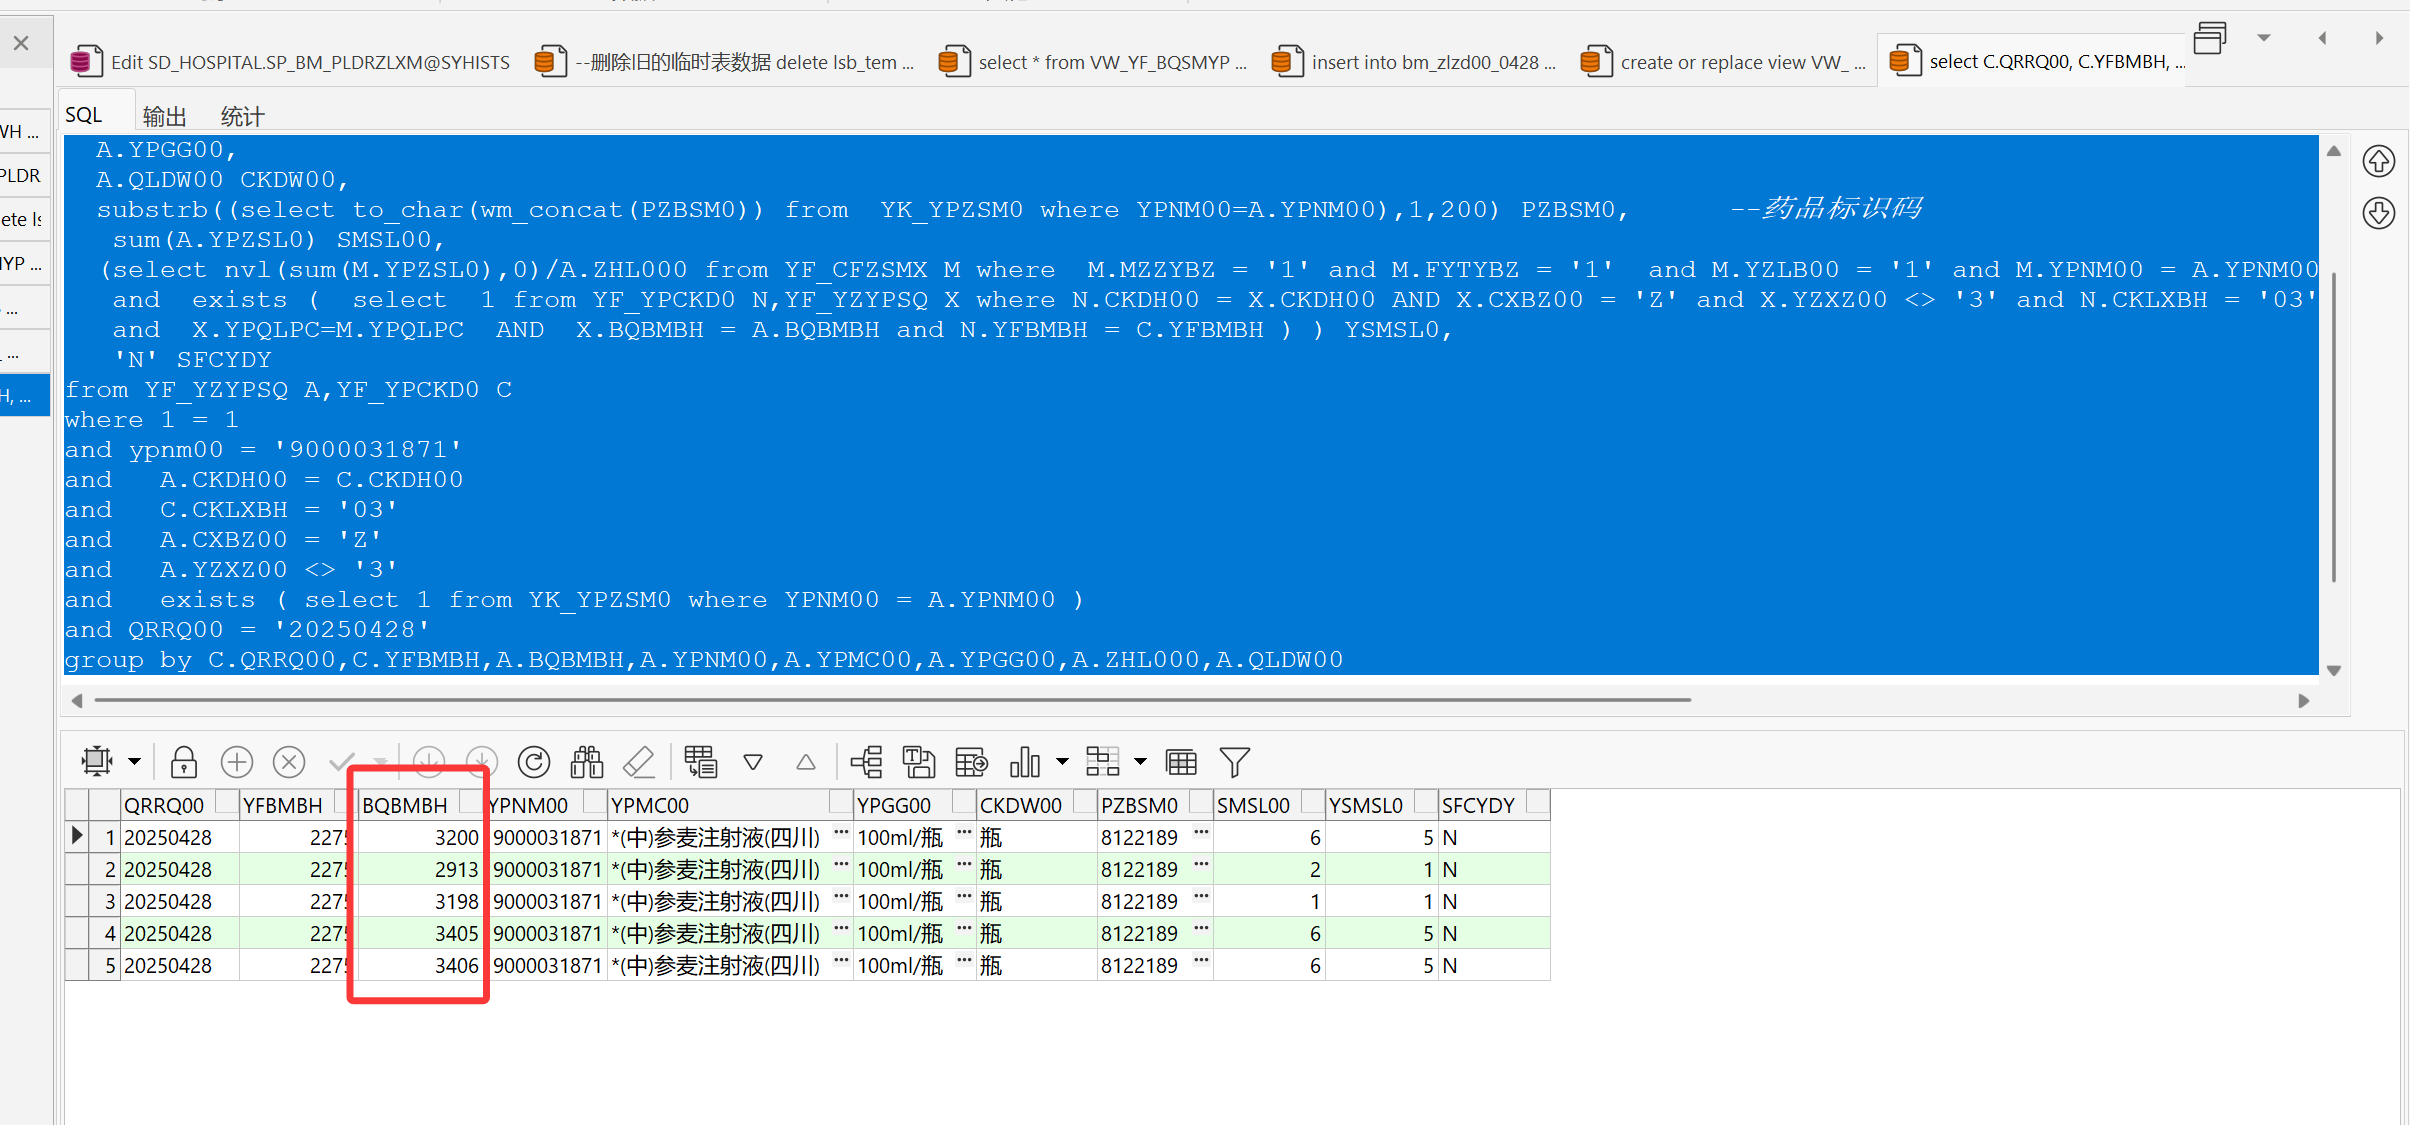Viewport: 2410px width, 1125px height.
Task: Click the refresh query results icon
Action: coord(534,762)
